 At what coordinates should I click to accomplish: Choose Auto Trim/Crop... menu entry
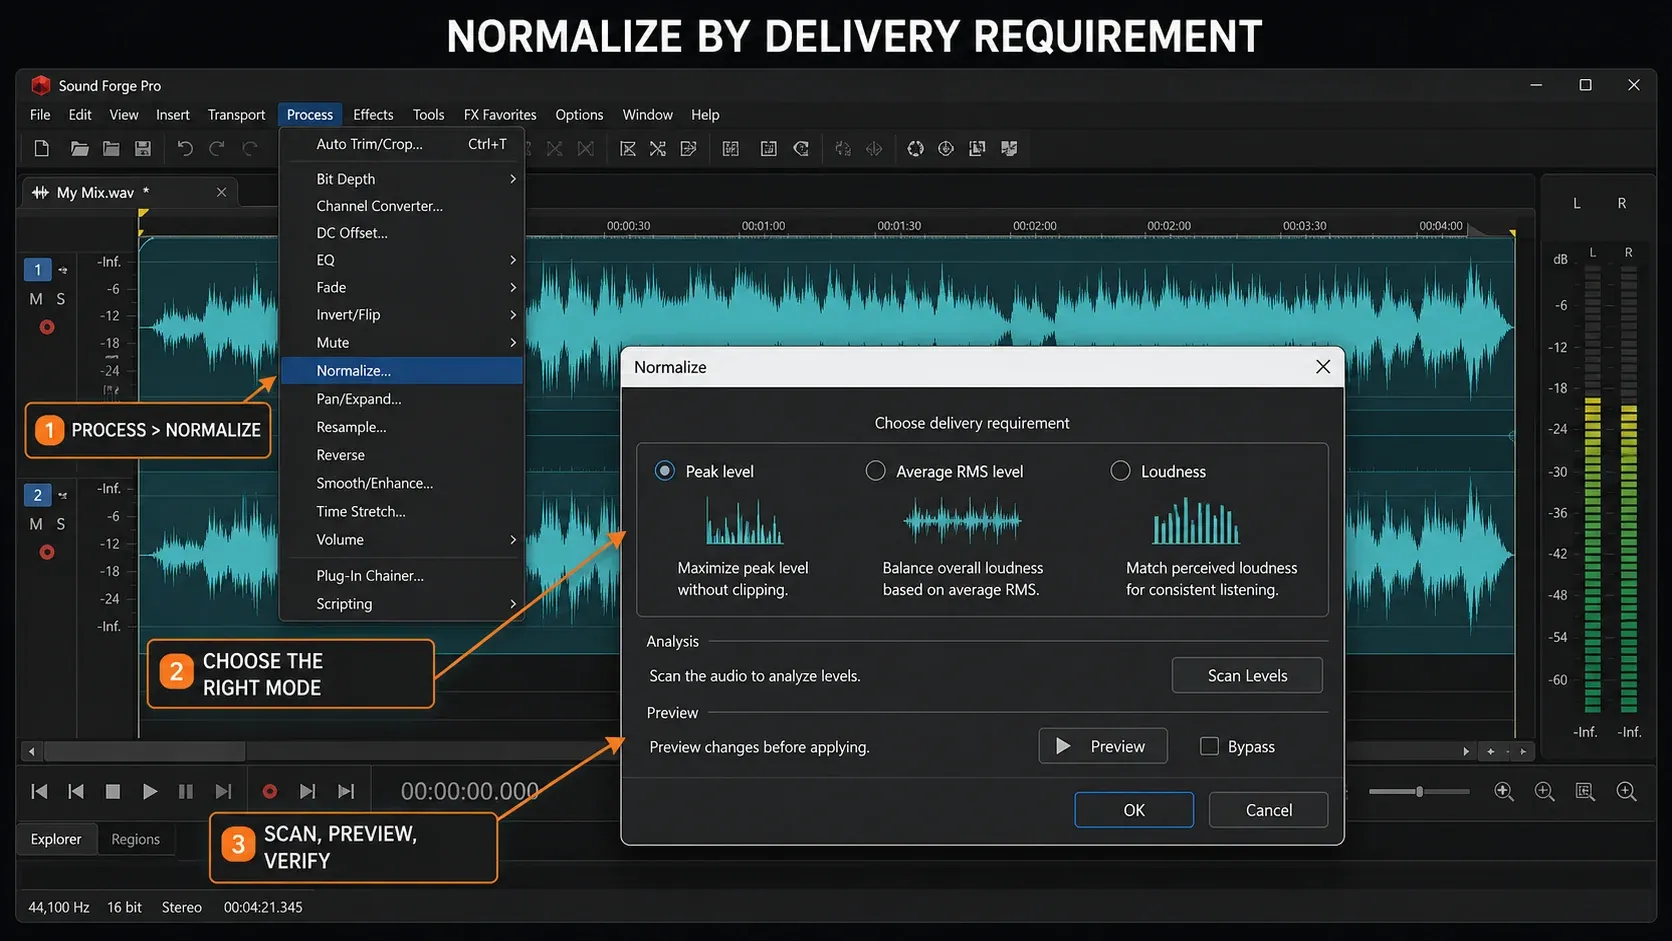point(402,144)
